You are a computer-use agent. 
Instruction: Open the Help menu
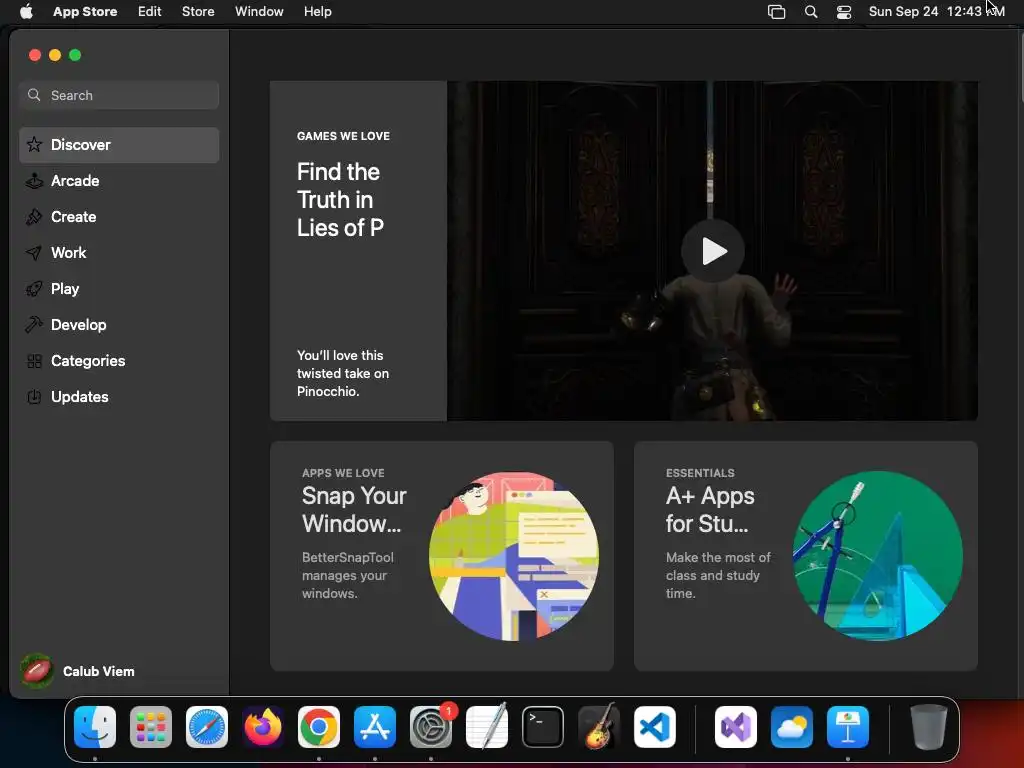[x=317, y=11]
